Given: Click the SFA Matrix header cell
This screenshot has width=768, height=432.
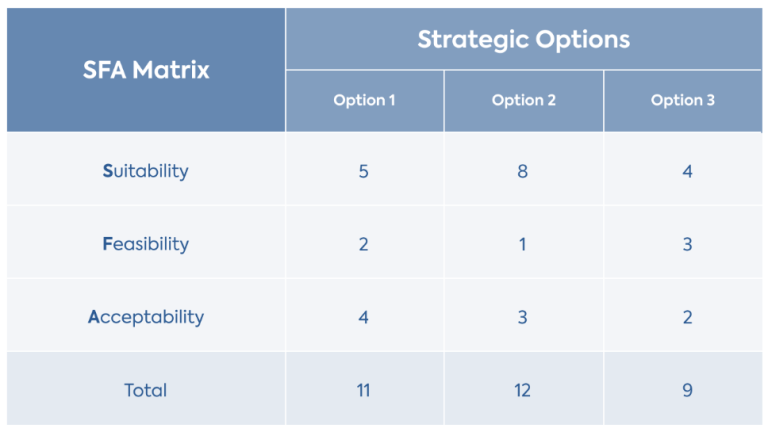Looking at the screenshot, I should point(145,70).
